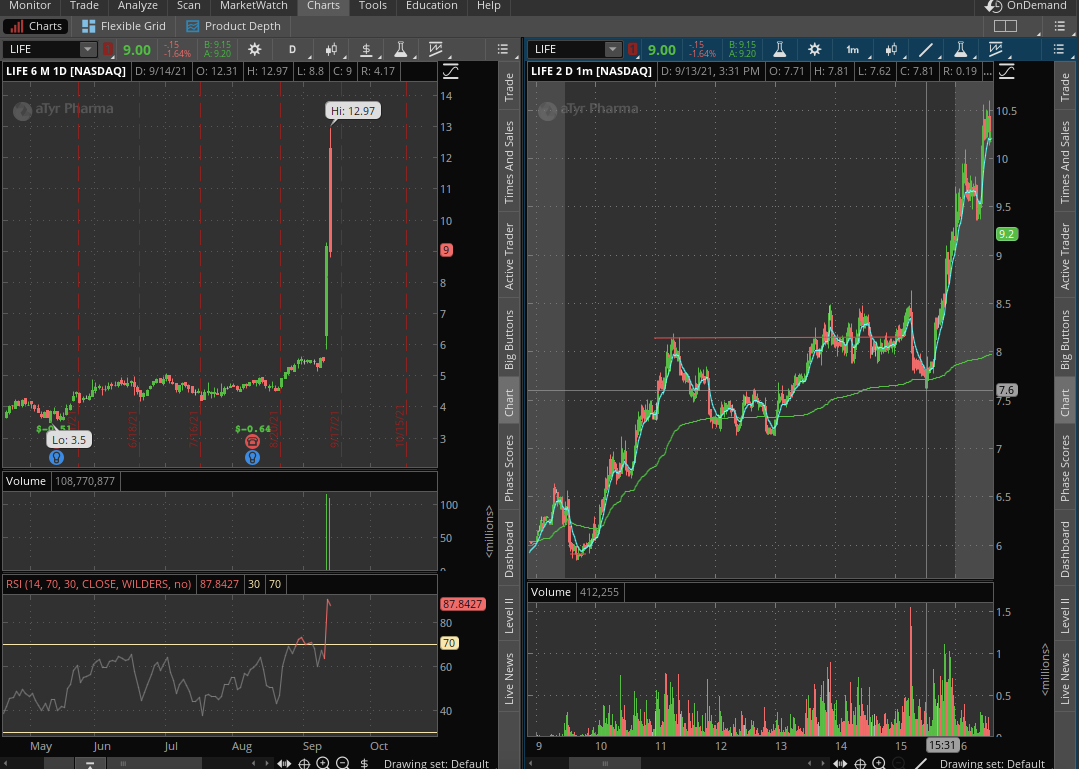
Task: Open the Tools menu tab
Action: pos(372,6)
